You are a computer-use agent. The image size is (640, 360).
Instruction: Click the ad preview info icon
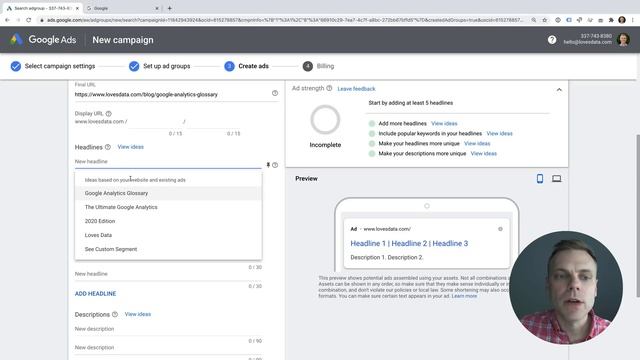click(x=500, y=229)
